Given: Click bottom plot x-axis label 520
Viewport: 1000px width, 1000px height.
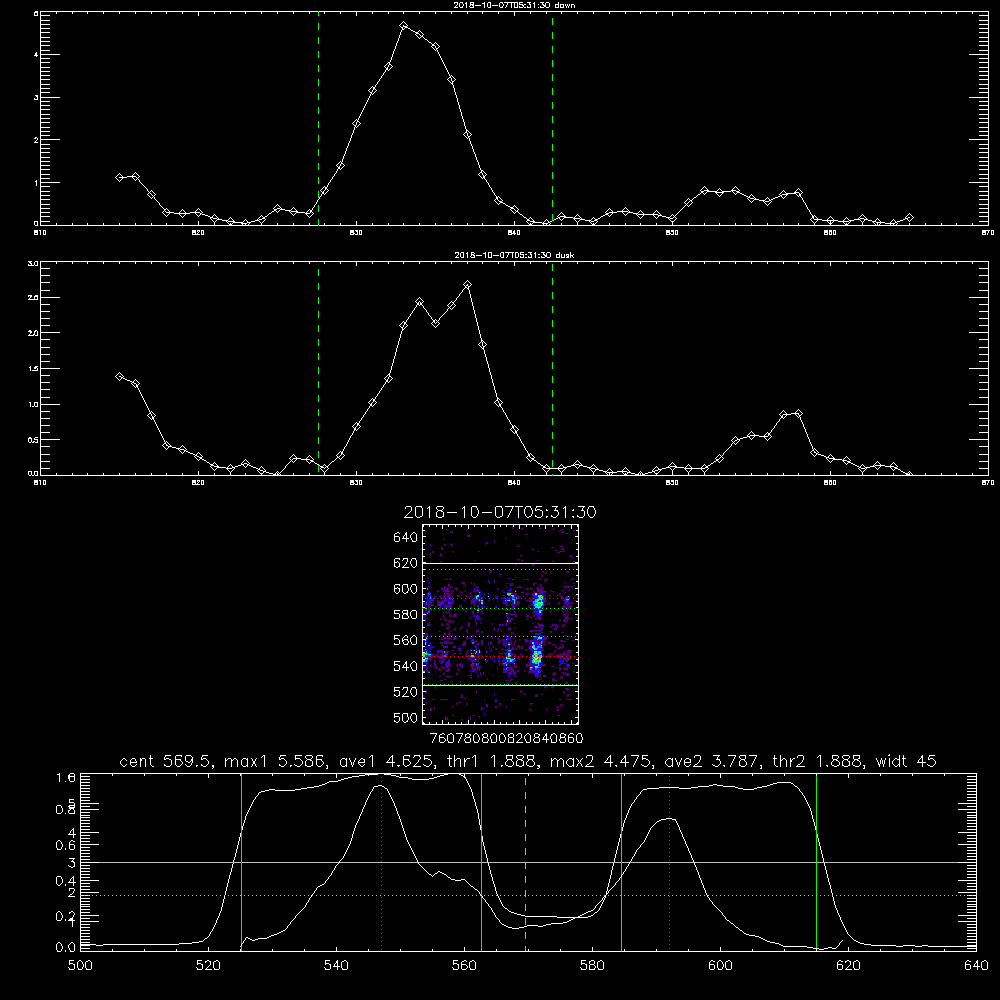Looking at the screenshot, I should [x=209, y=966].
